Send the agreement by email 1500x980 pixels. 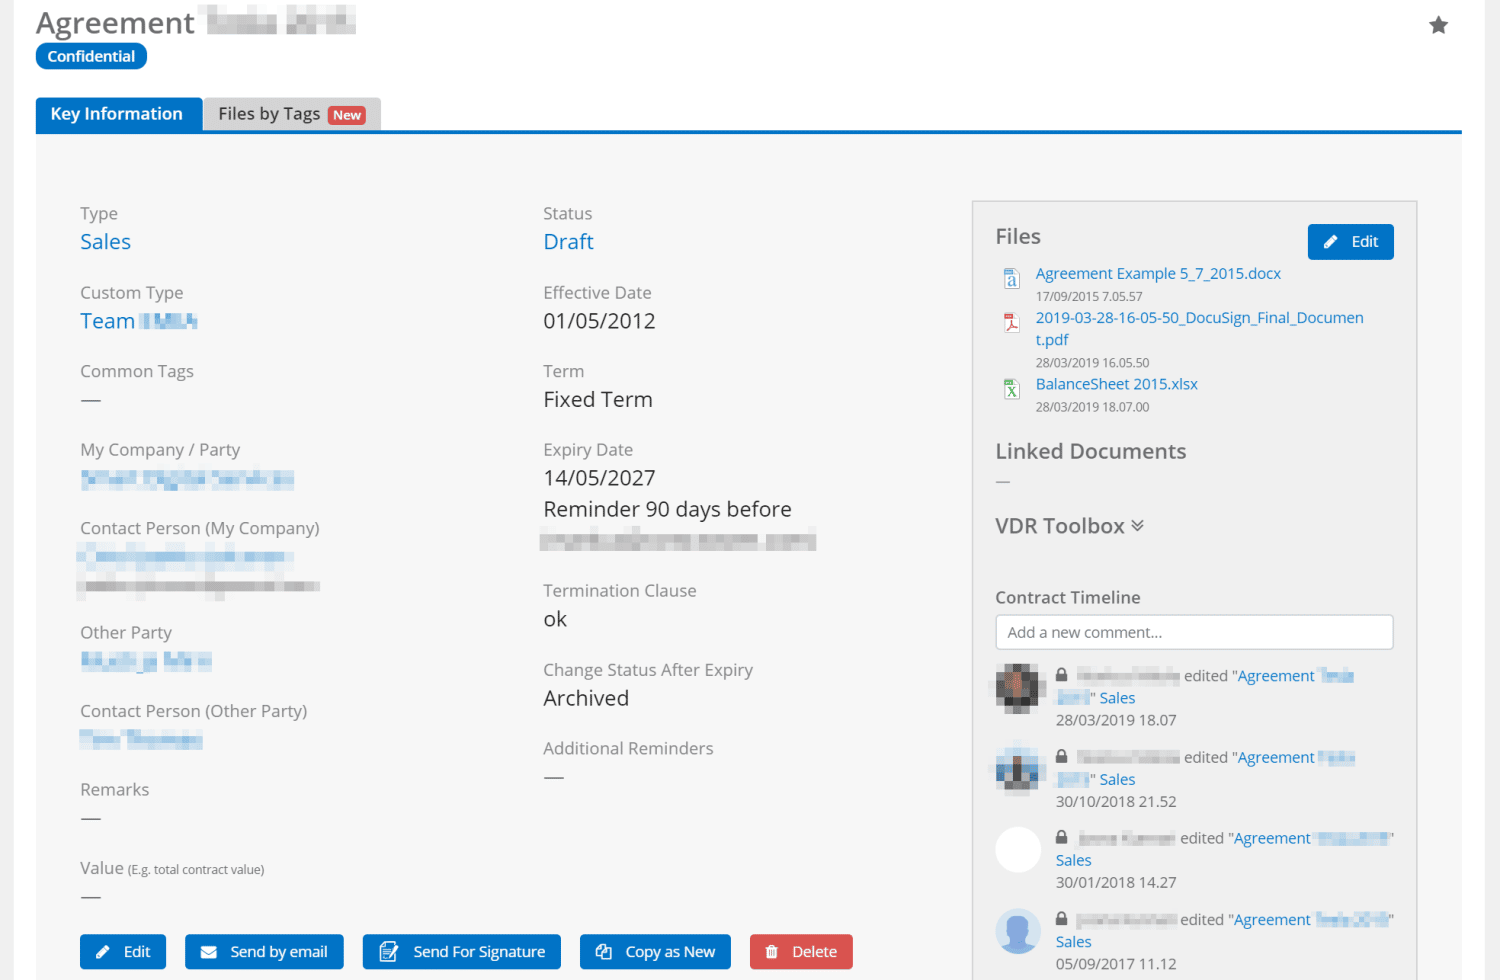pos(264,952)
